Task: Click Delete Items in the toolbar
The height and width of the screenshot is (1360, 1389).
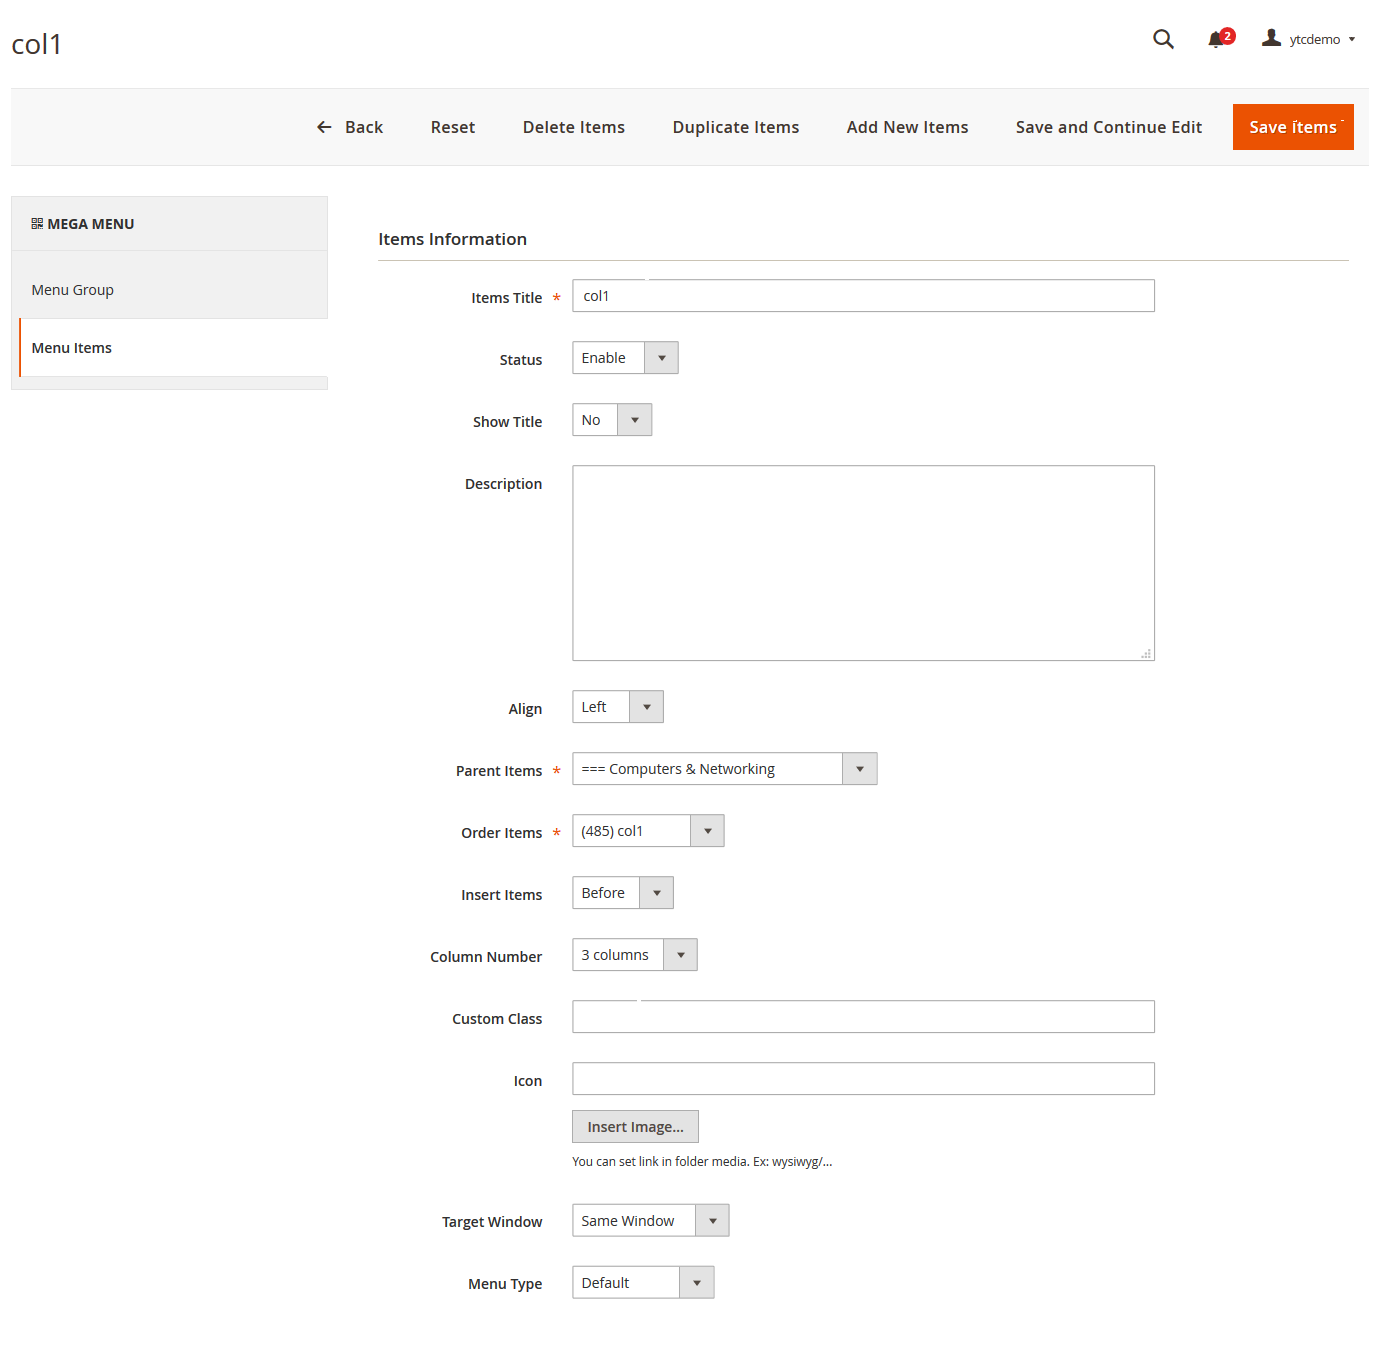Action: coord(573,127)
